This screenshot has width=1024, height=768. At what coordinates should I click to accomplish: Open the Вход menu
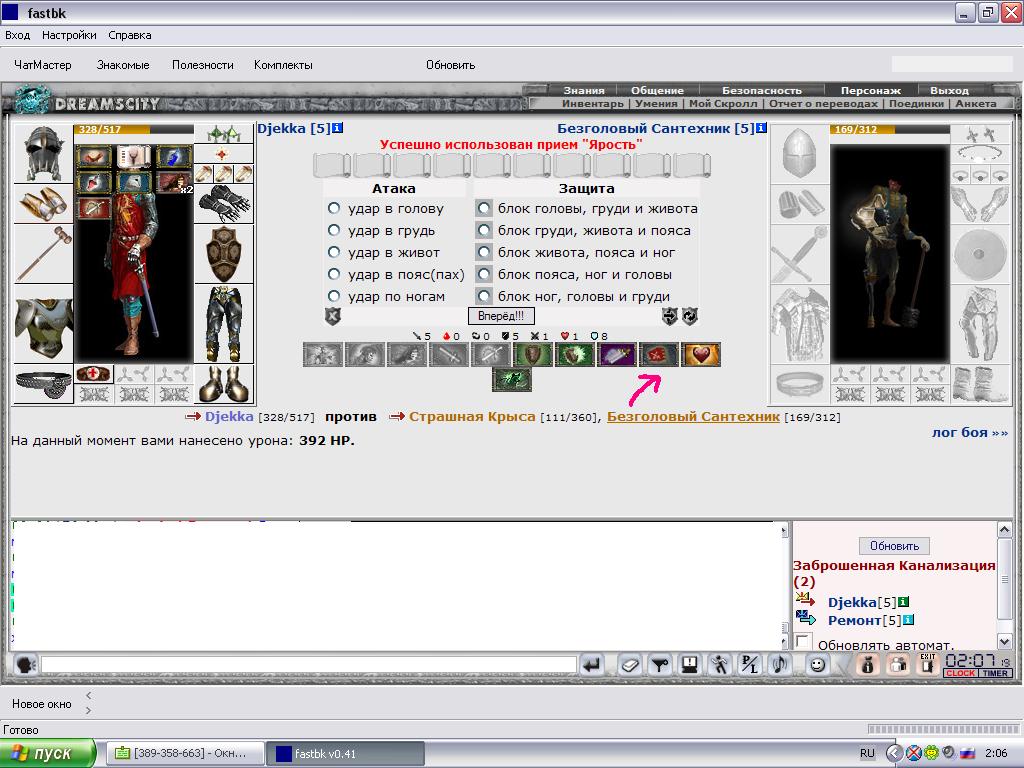pyautogui.click(x=18, y=35)
